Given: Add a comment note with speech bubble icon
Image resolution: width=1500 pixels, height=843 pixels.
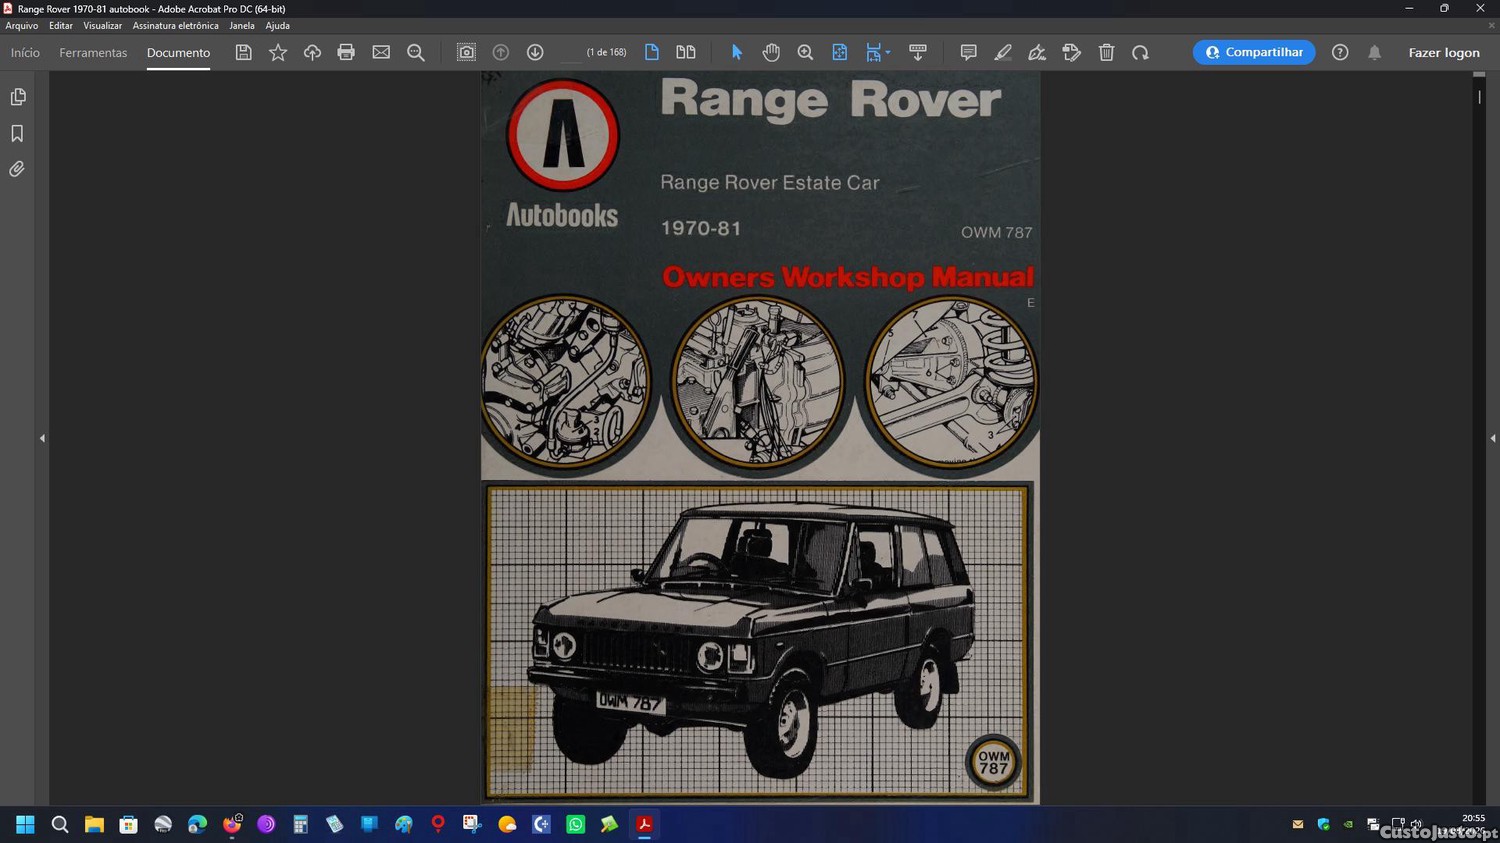Looking at the screenshot, I should coord(968,52).
